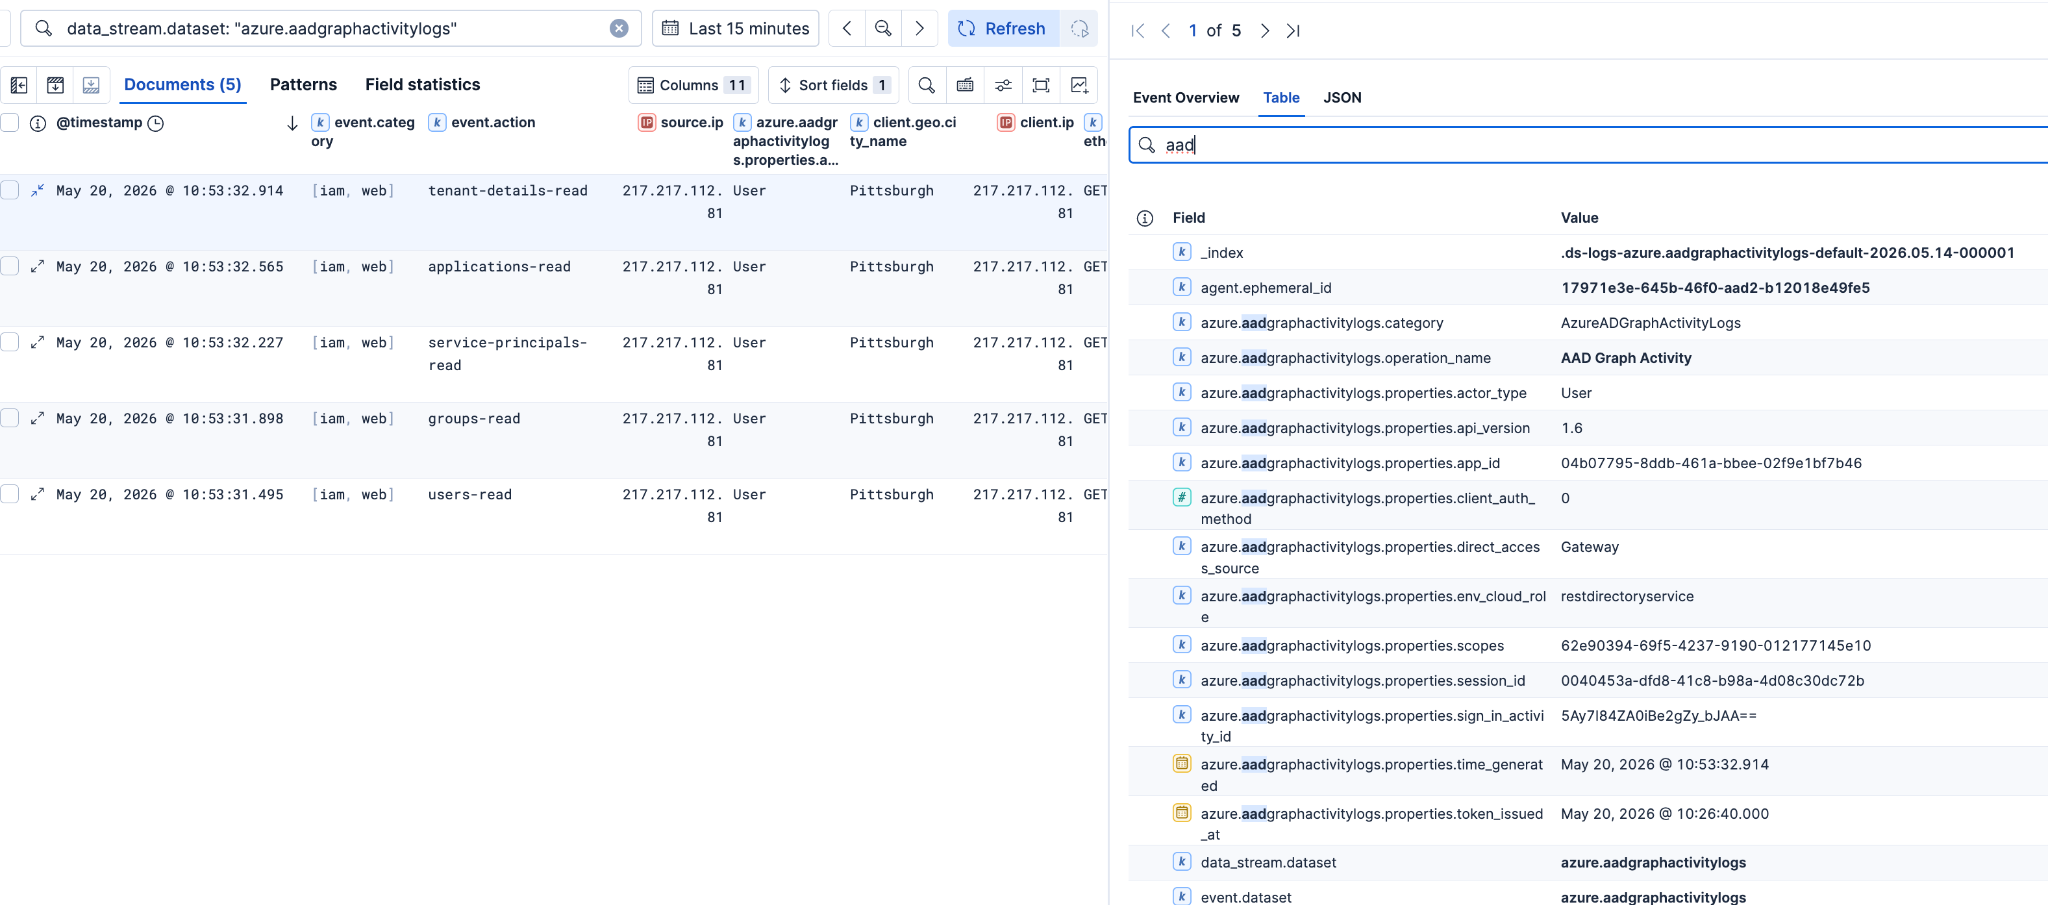
Task: Click the 'AzureADGraphActivityLogs' category value
Action: (1650, 323)
